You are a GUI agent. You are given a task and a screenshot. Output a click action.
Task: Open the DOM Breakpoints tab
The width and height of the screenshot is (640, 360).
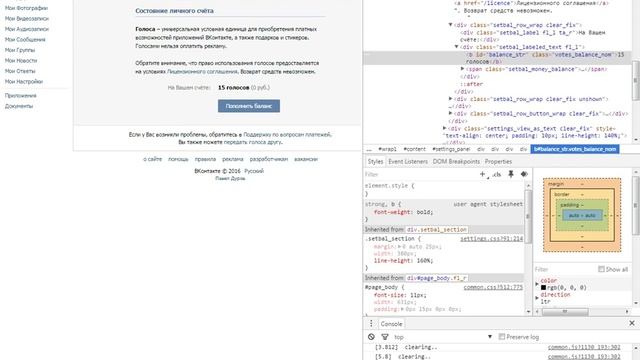pyautogui.click(x=456, y=161)
